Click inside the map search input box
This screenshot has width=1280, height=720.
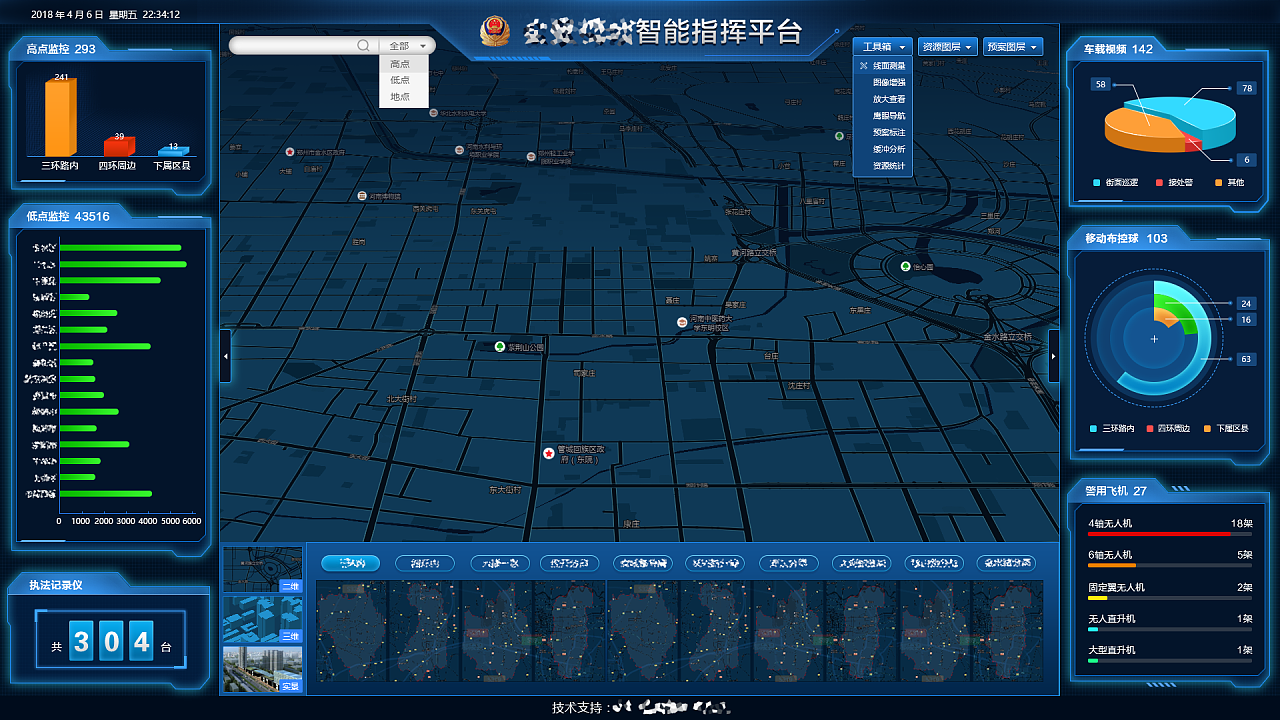293,46
